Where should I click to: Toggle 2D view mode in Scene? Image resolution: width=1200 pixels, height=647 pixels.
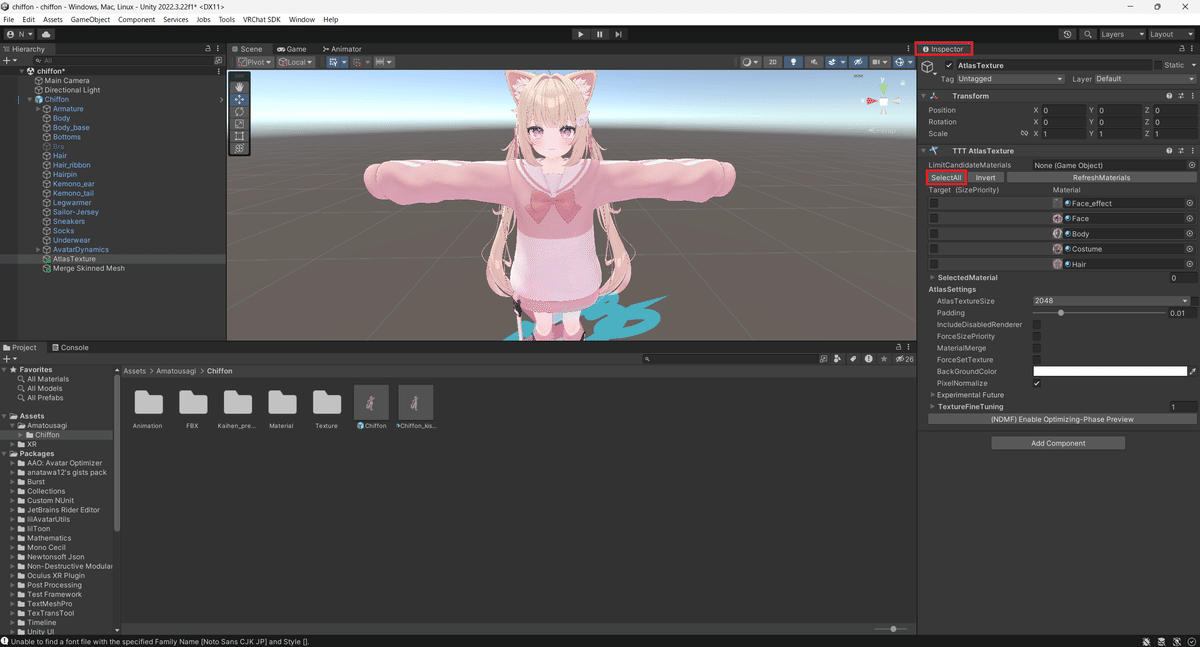coord(773,62)
